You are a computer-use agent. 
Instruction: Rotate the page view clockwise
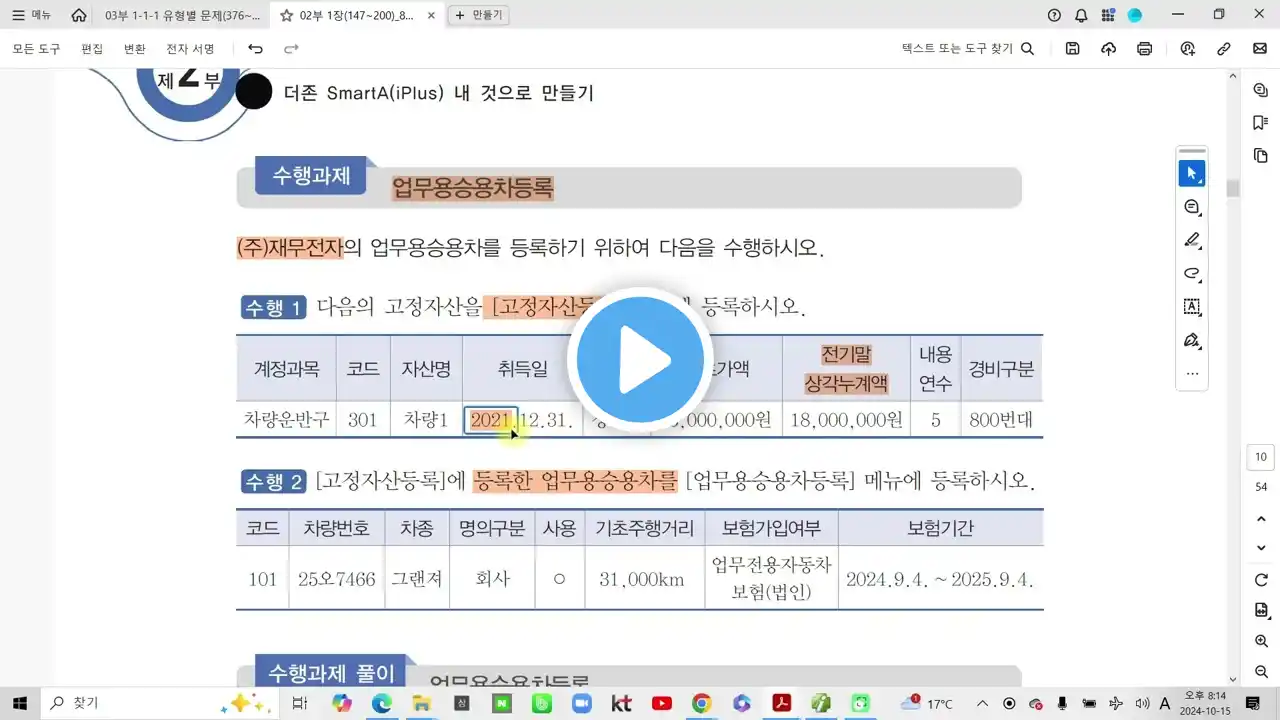coord(1260,581)
